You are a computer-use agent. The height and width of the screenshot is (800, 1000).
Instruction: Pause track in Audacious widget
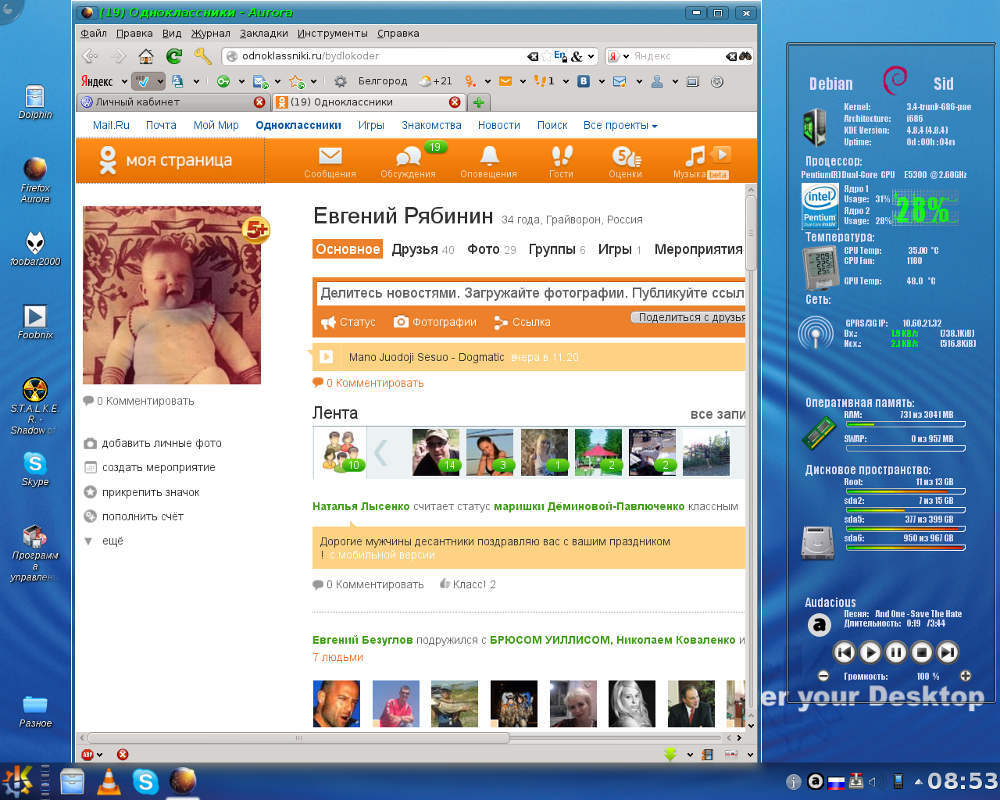pos(895,652)
